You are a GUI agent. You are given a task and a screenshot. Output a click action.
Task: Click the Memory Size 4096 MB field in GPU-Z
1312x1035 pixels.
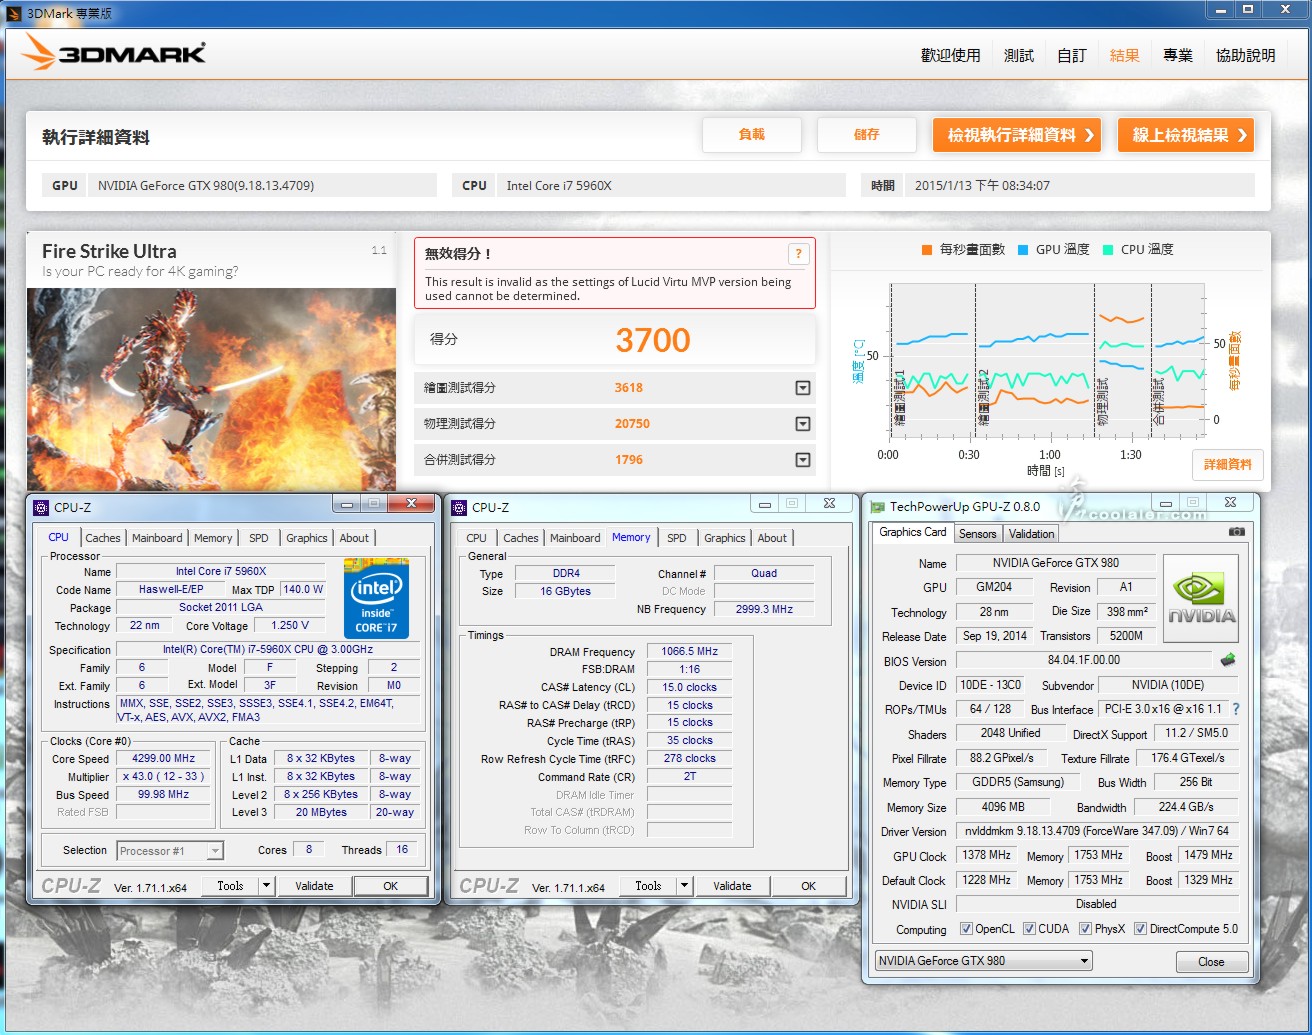[x=1003, y=807]
